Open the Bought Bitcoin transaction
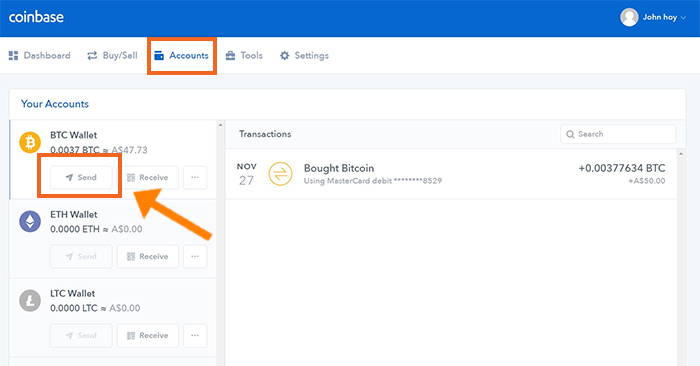700x366 pixels. coord(451,174)
